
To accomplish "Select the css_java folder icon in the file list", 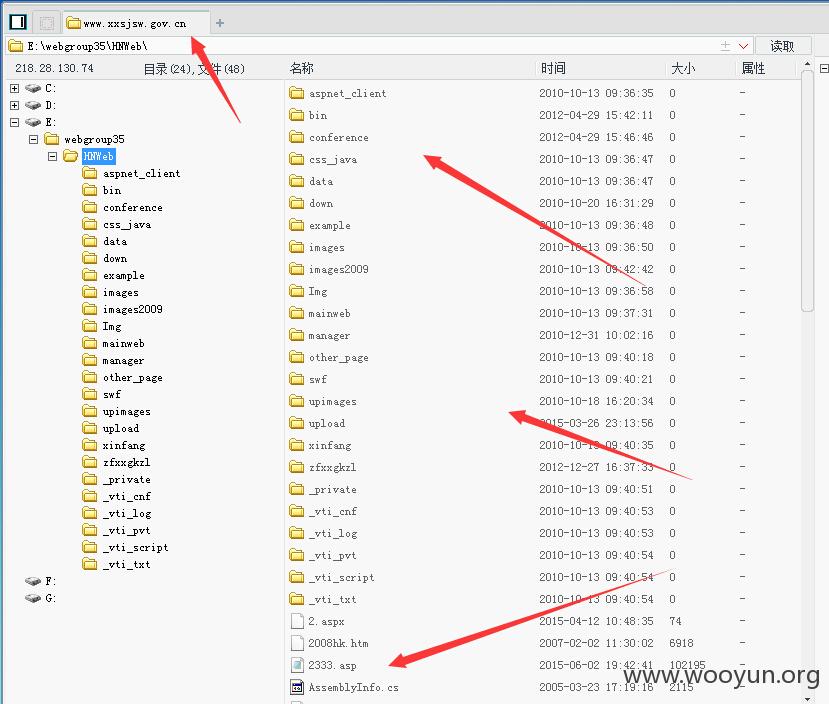I will pos(297,160).
